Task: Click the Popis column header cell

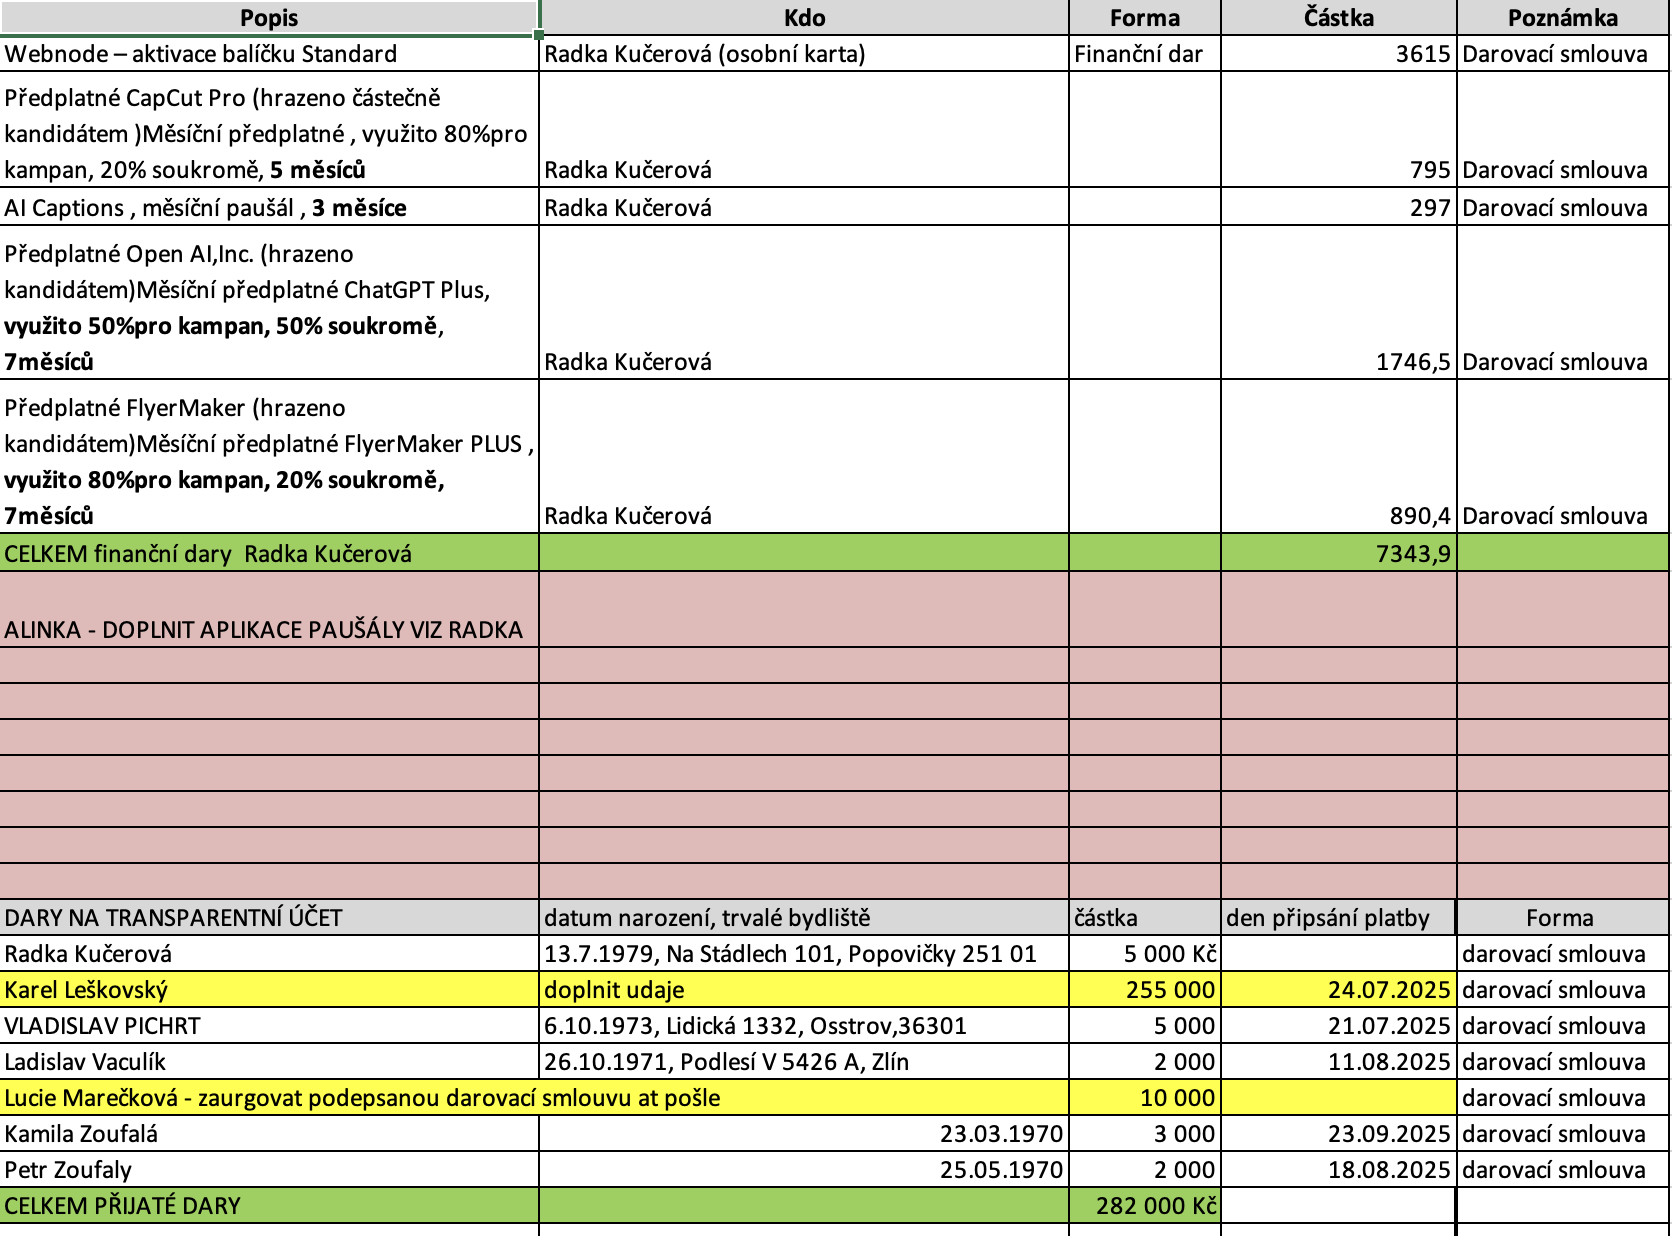Action: (x=269, y=18)
